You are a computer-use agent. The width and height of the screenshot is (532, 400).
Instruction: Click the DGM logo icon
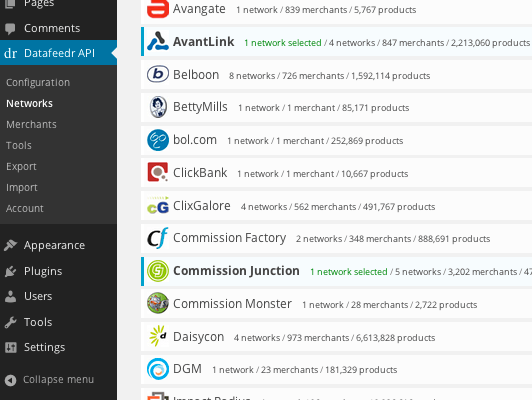(158, 369)
